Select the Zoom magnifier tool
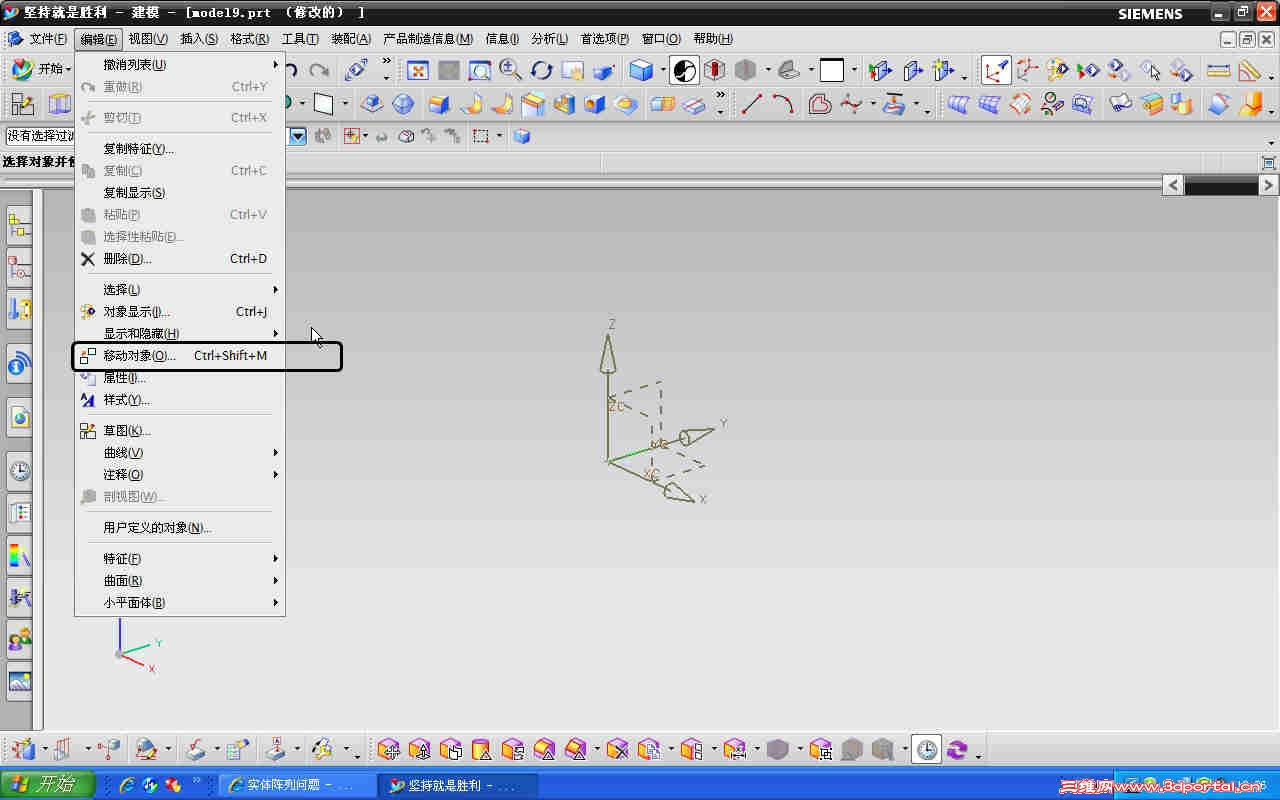Image resolution: width=1280 pixels, height=800 pixels. pos(510,70)
